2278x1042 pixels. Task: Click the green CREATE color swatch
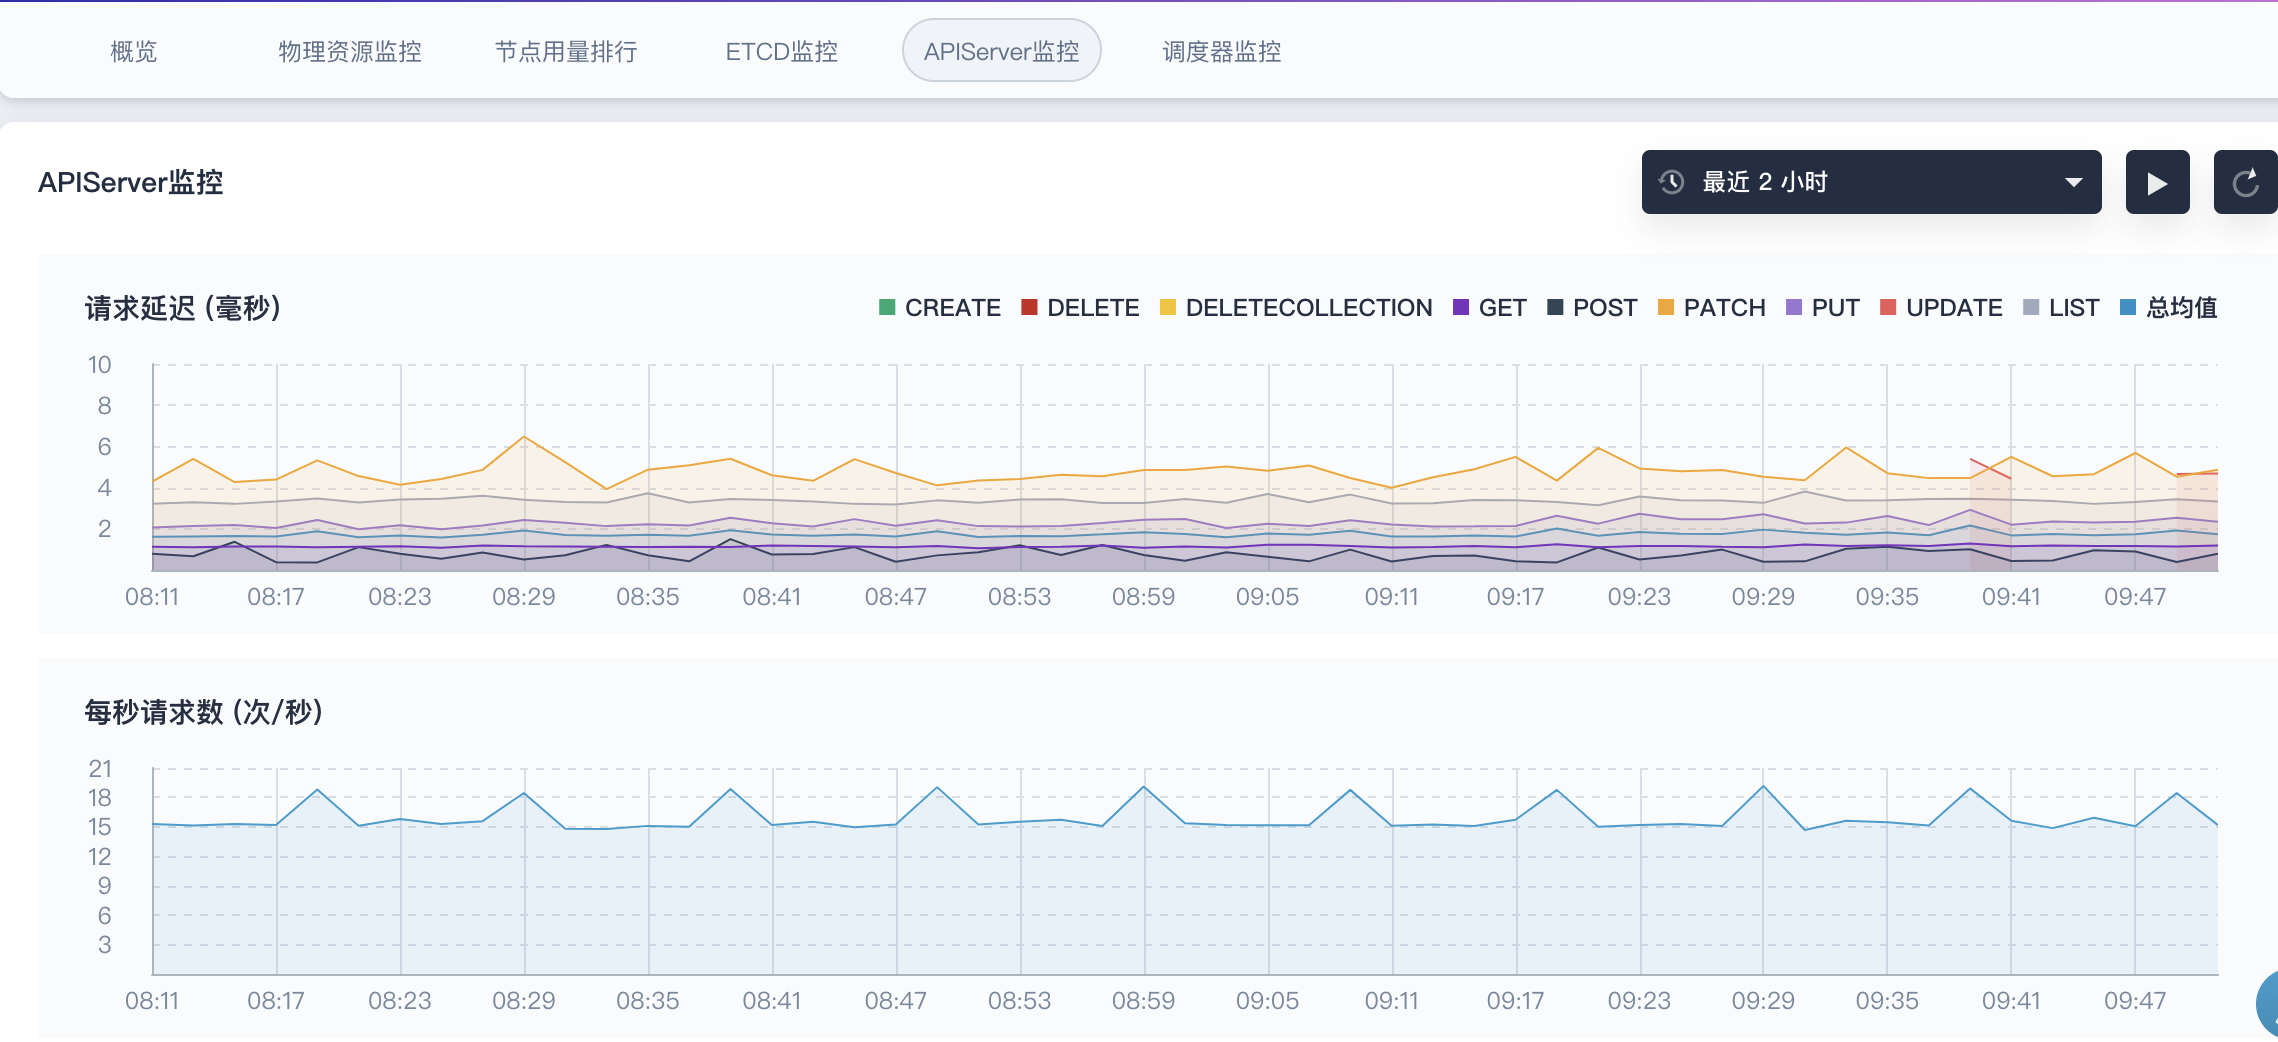[887, 307]
